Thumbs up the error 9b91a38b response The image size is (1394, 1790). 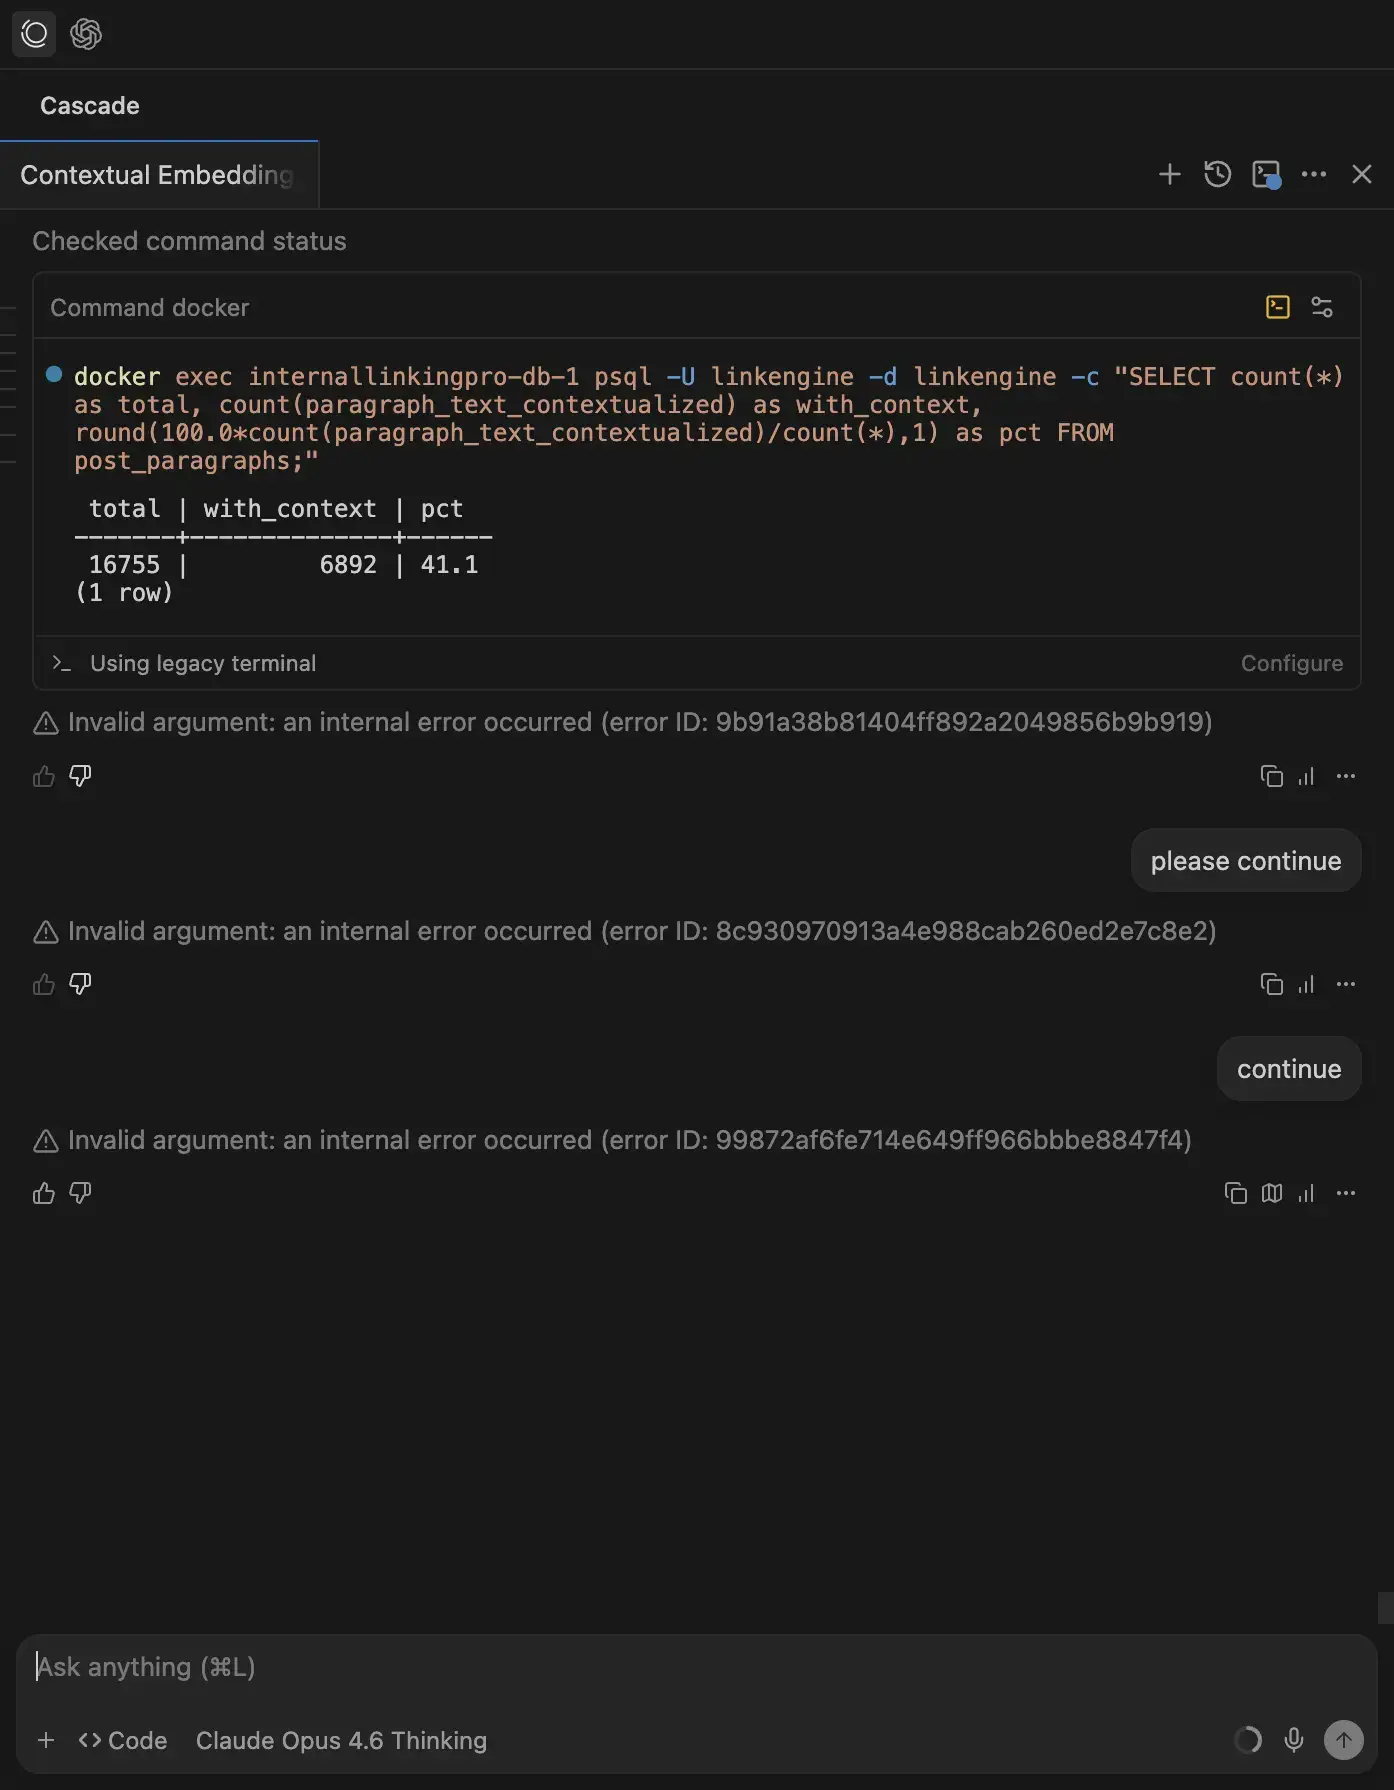tap(44, 776)
